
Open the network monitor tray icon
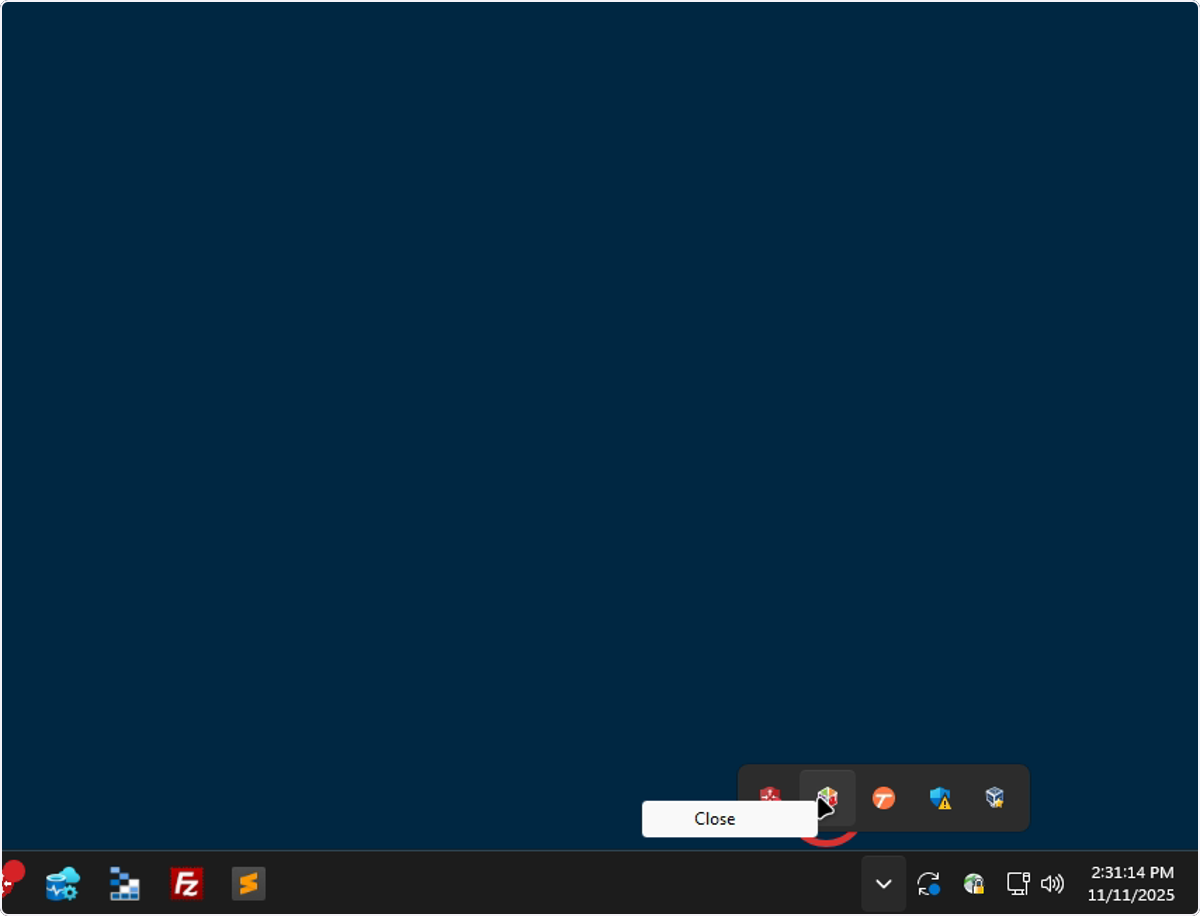[1018, 883]
